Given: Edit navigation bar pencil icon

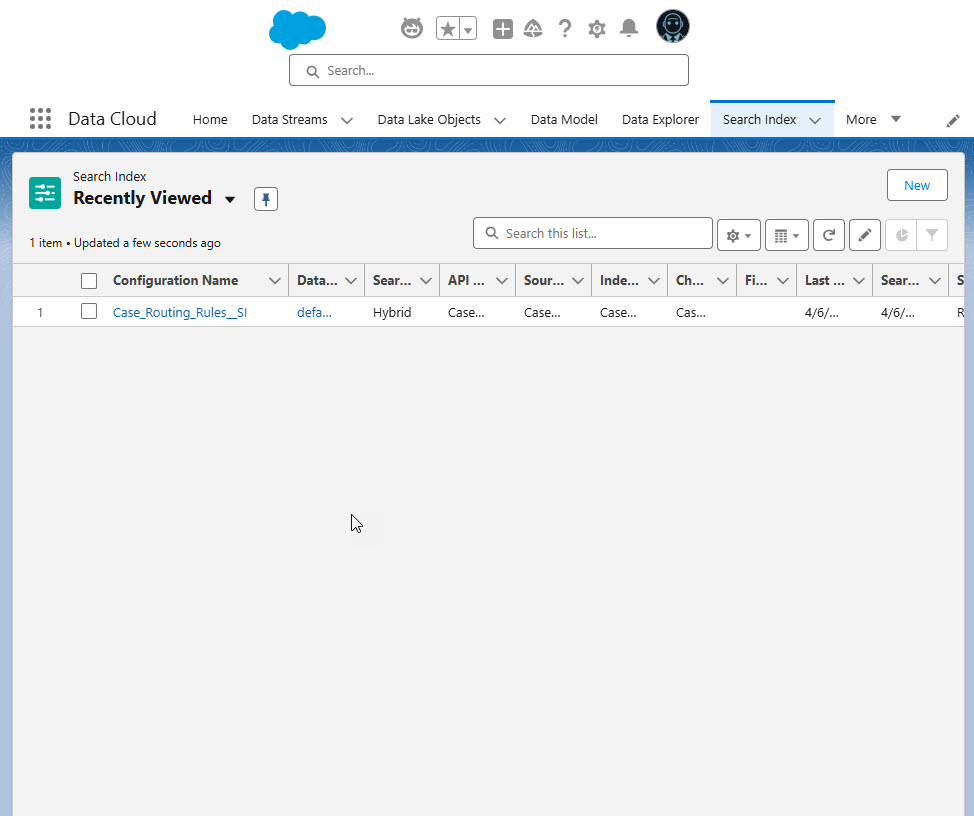Looking at the screenshot, I should tap(952, 120).
